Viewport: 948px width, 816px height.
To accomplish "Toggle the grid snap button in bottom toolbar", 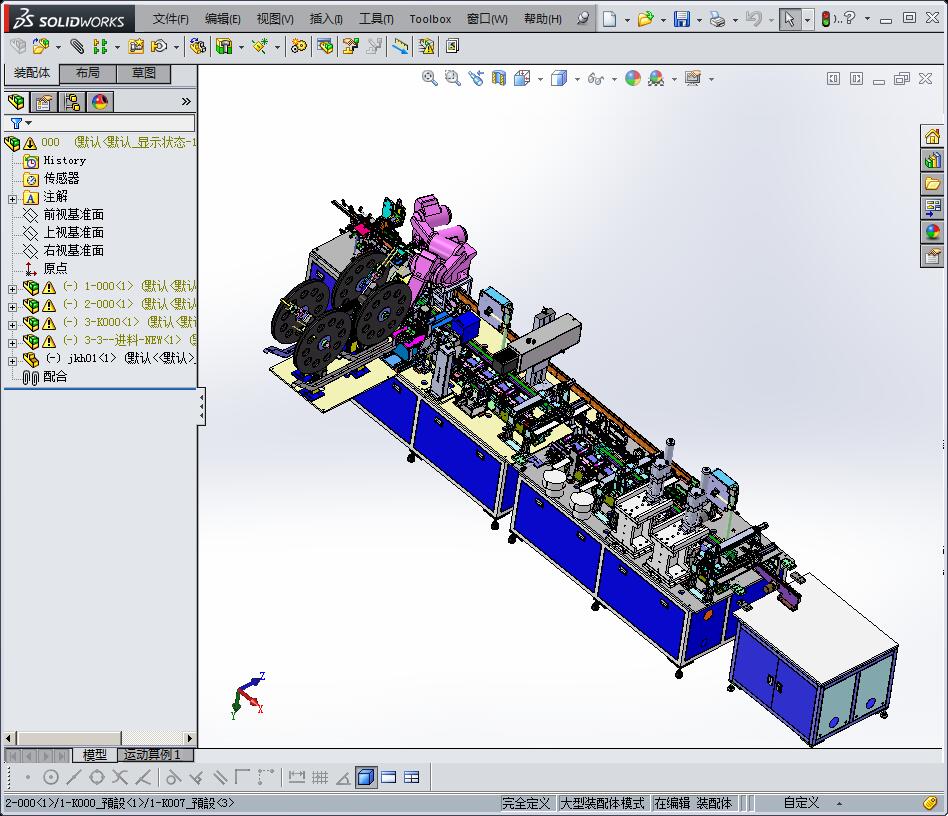I will [x=320, y=777].
